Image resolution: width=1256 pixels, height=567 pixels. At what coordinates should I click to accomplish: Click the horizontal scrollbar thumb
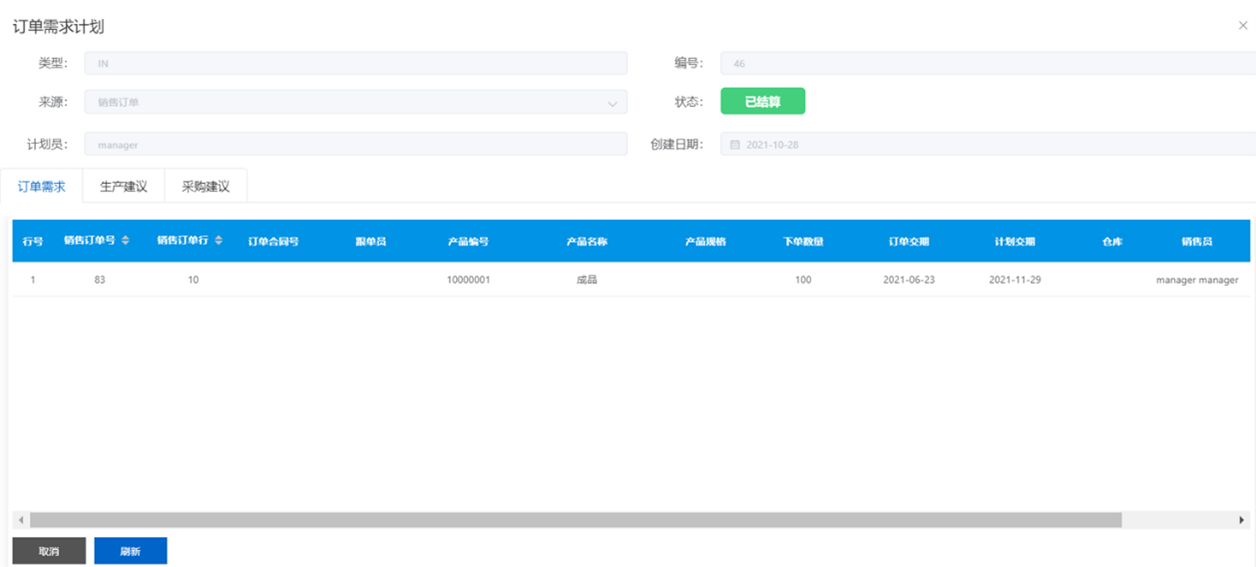point(576,520)
